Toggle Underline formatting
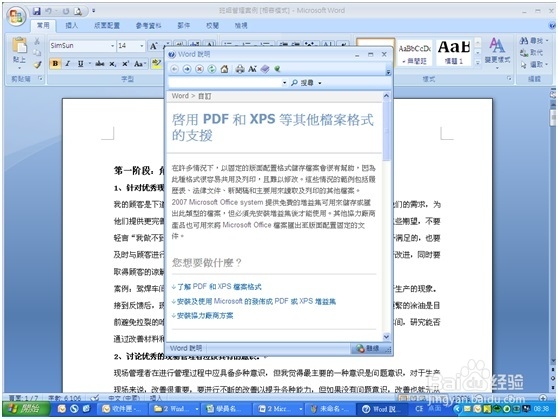 (80, 64)
